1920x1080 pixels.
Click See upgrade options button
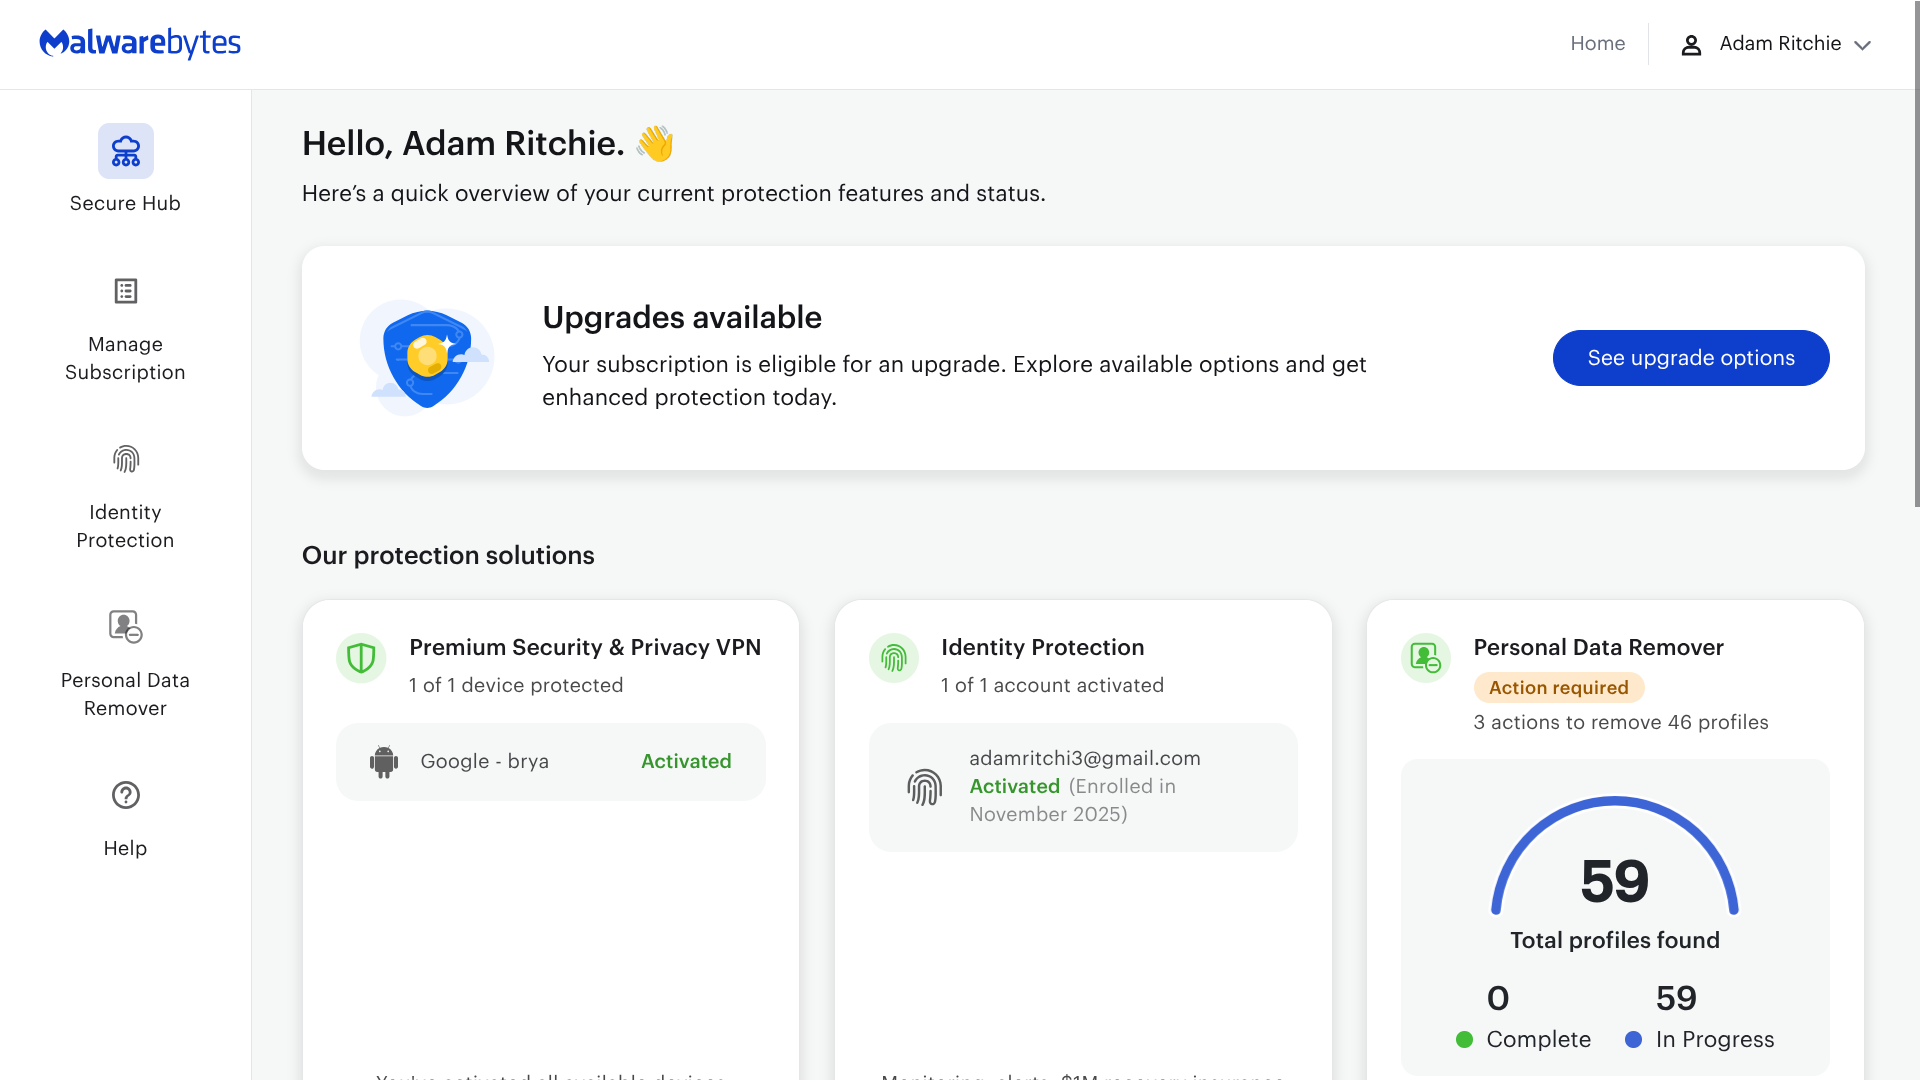coord(1691,358)
